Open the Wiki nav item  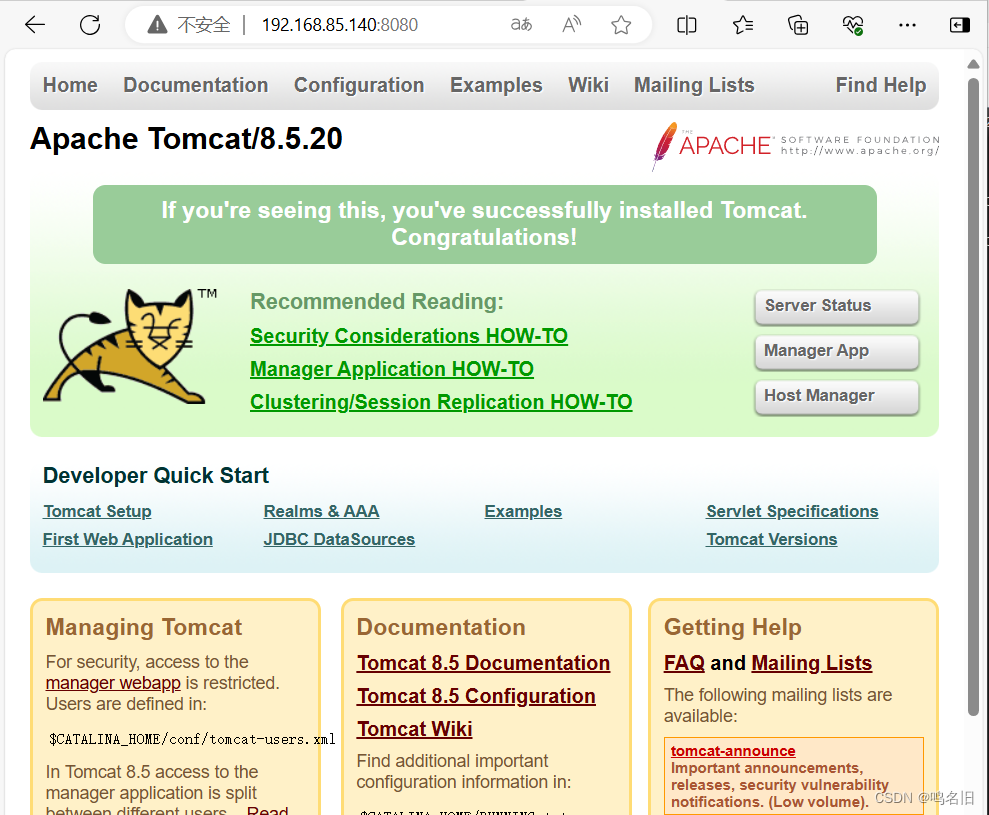[588, 85]
